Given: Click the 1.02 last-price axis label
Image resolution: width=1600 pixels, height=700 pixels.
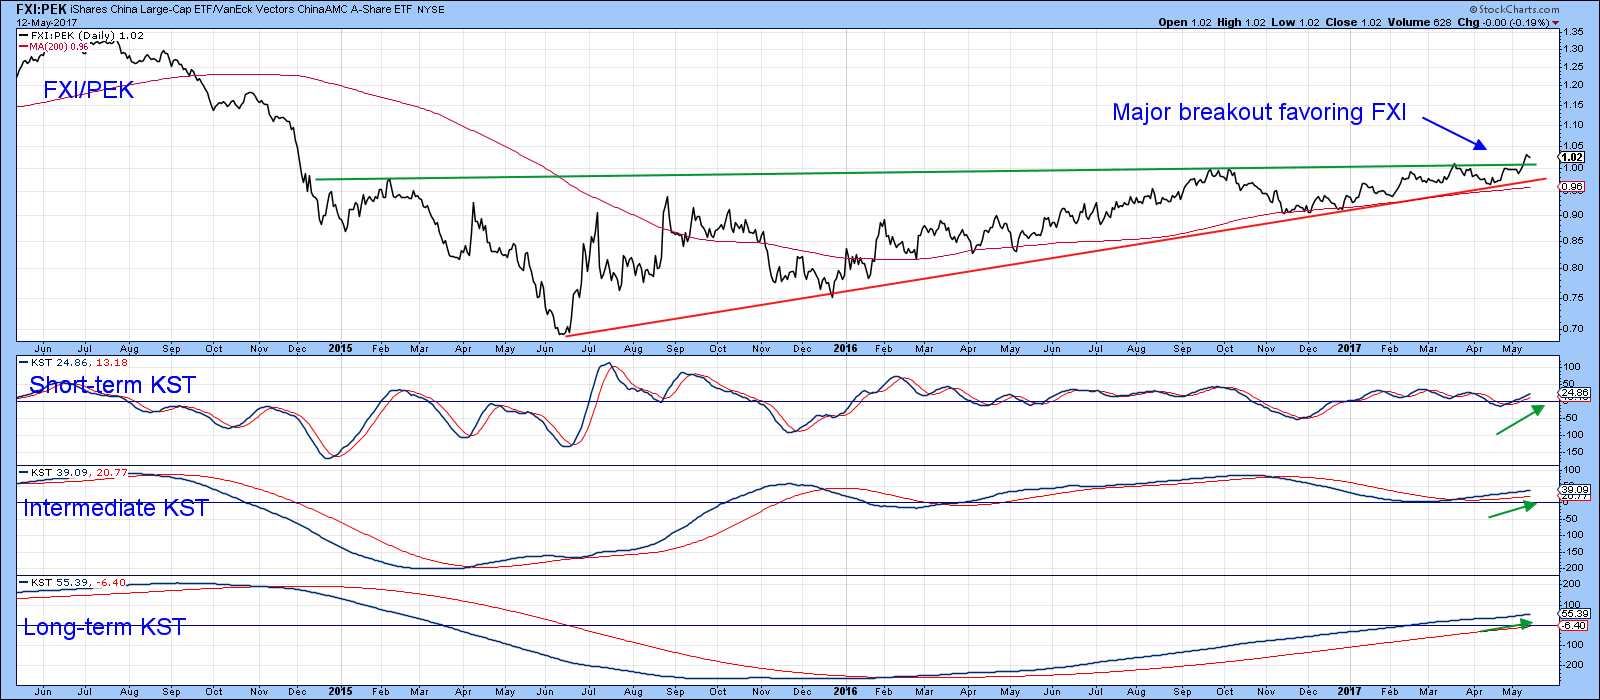Looking at the screenshot, I should click(1572, 157).
